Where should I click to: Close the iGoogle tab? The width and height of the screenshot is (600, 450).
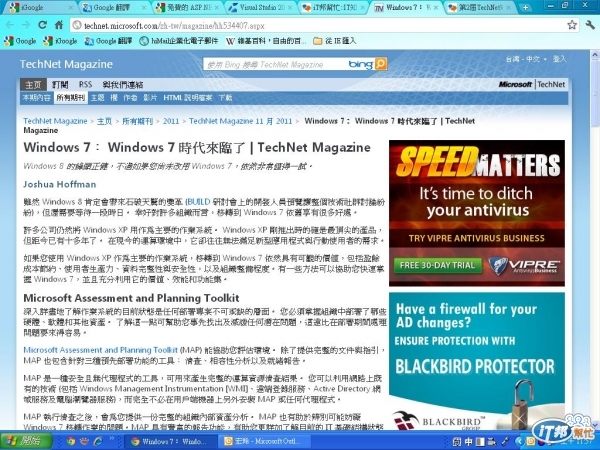71,7
